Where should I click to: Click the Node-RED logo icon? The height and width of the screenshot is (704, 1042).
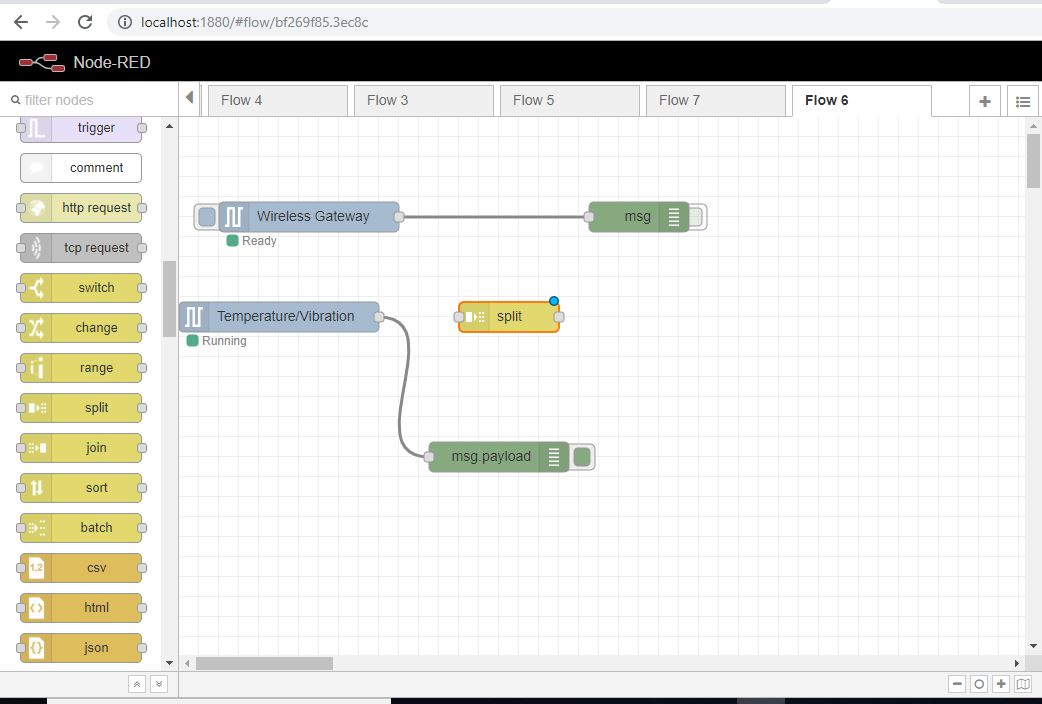(x=41, y=62)
